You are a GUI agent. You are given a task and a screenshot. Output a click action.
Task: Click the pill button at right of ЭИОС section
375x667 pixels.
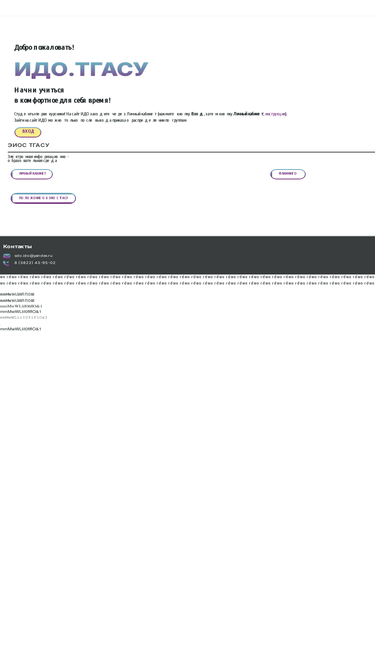click(x=288, y=174)
